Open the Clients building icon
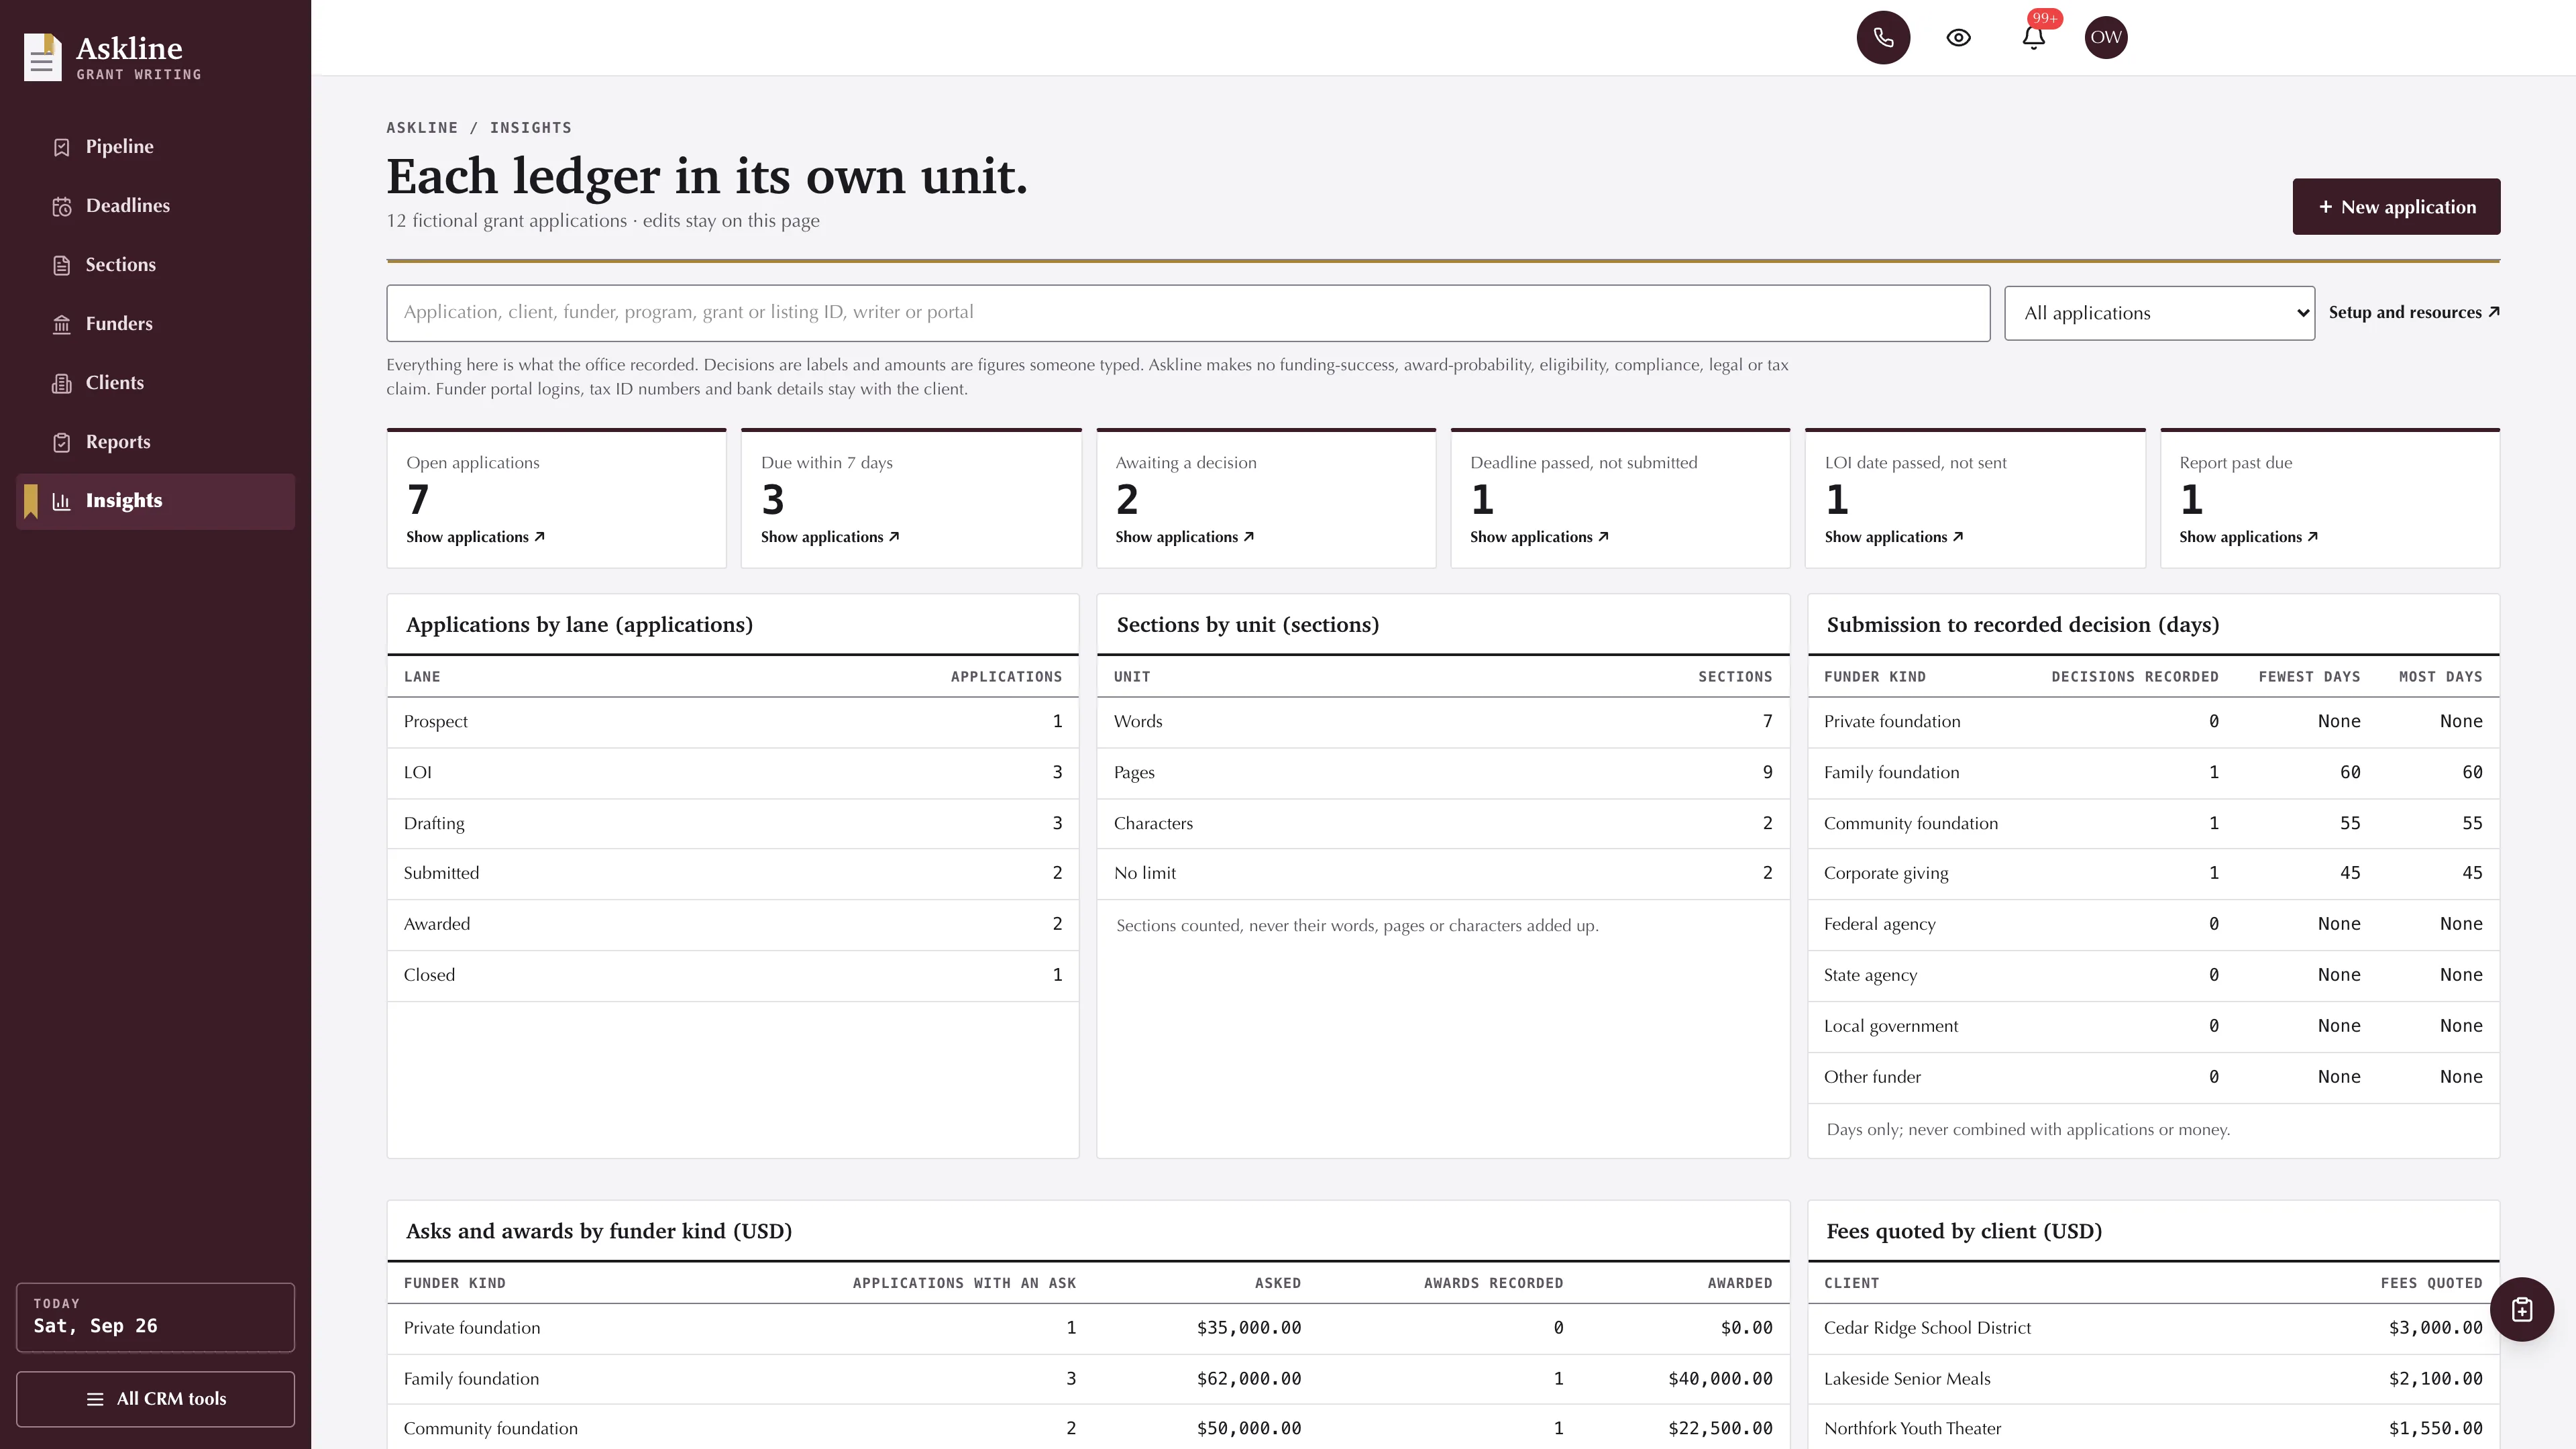The height and width of the screenshot is (1449, 2576). pos(62,383)
